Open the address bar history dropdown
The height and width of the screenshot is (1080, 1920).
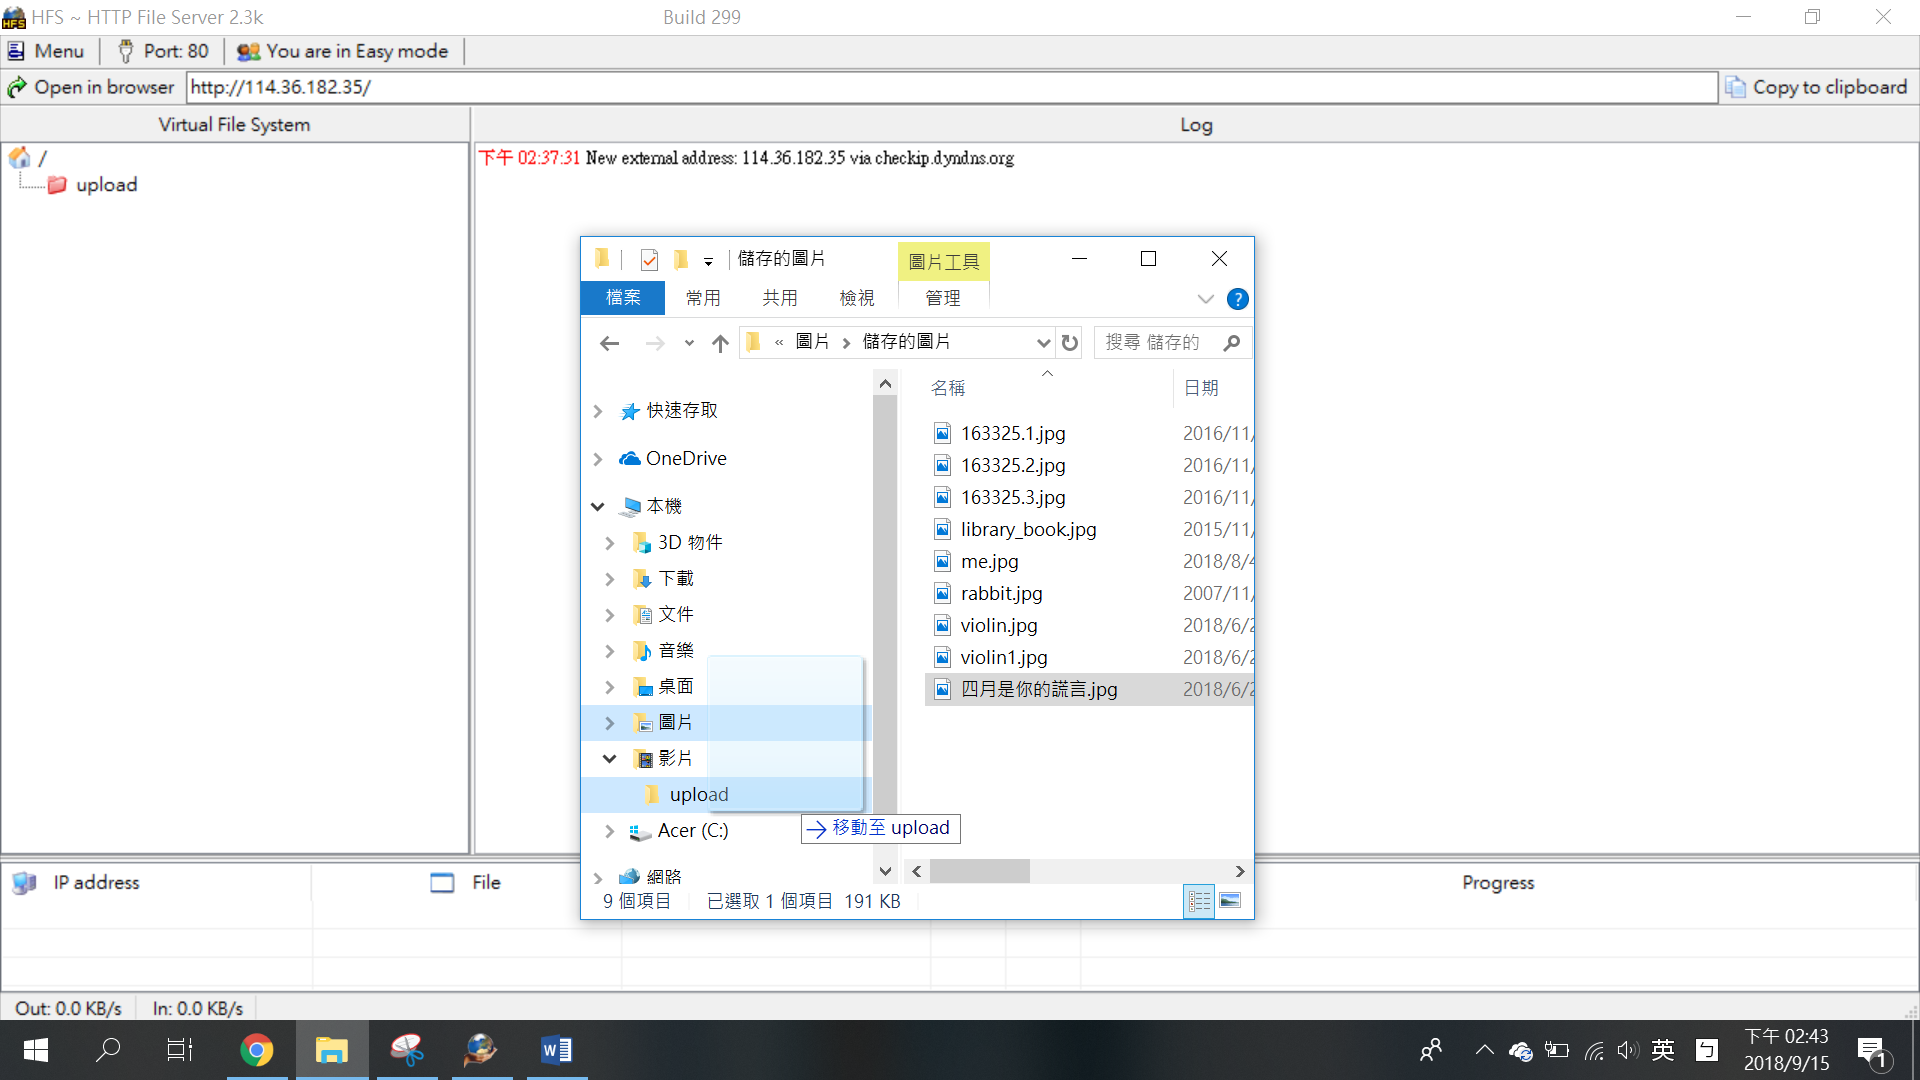click(1043, 343)
